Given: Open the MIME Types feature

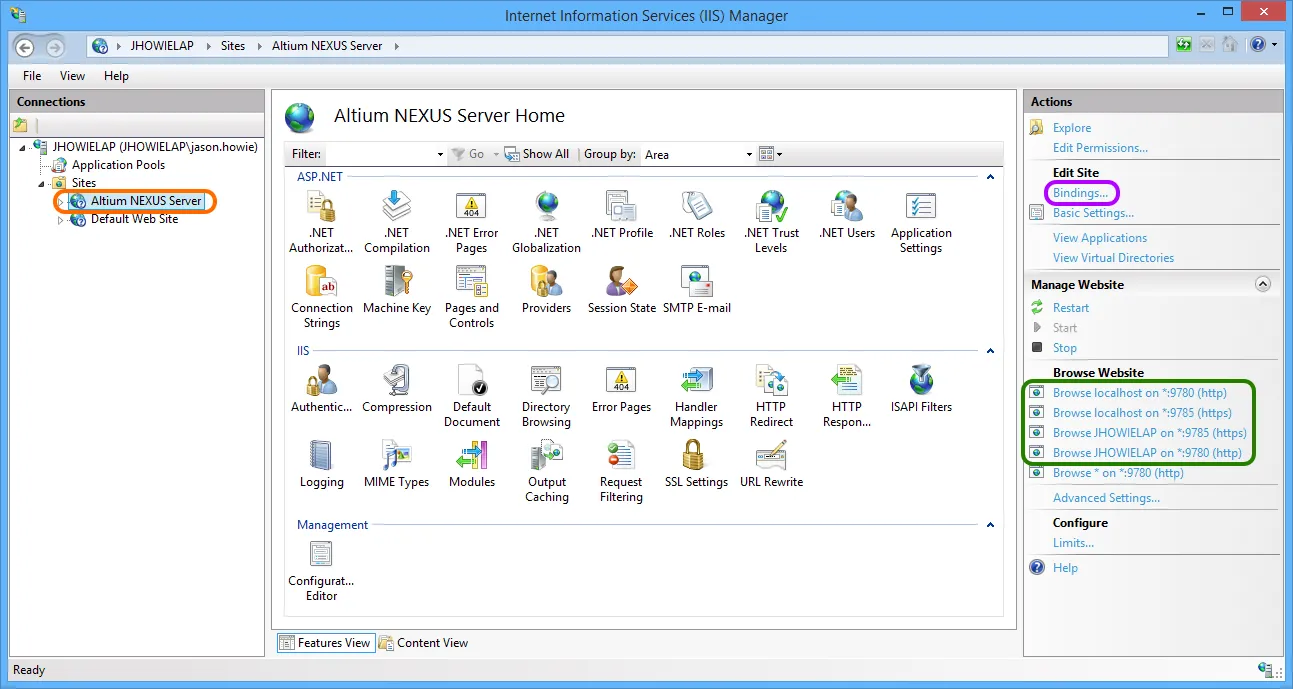Looking at the screenshot, I should pyautogui.click(x=397, y=464).
